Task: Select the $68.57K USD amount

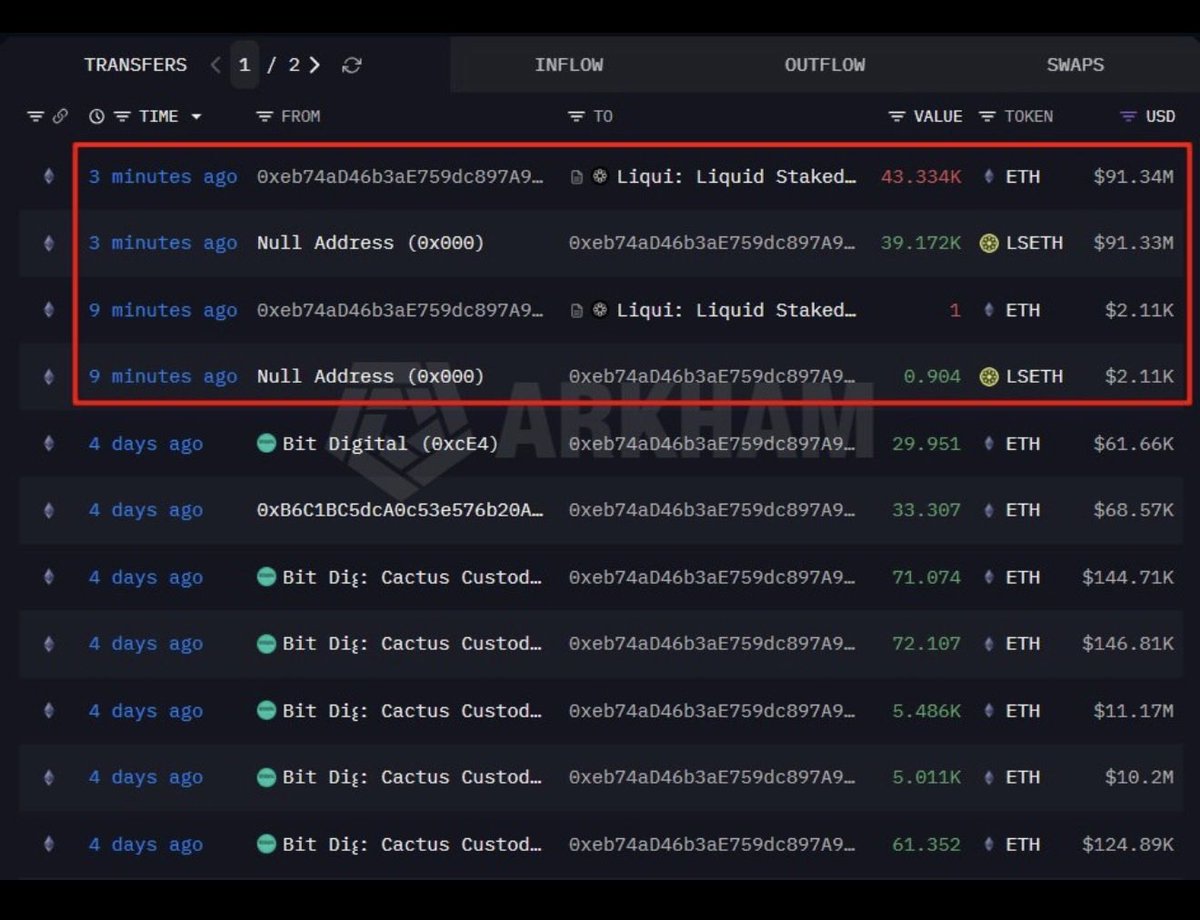Action: (1133, 510)
